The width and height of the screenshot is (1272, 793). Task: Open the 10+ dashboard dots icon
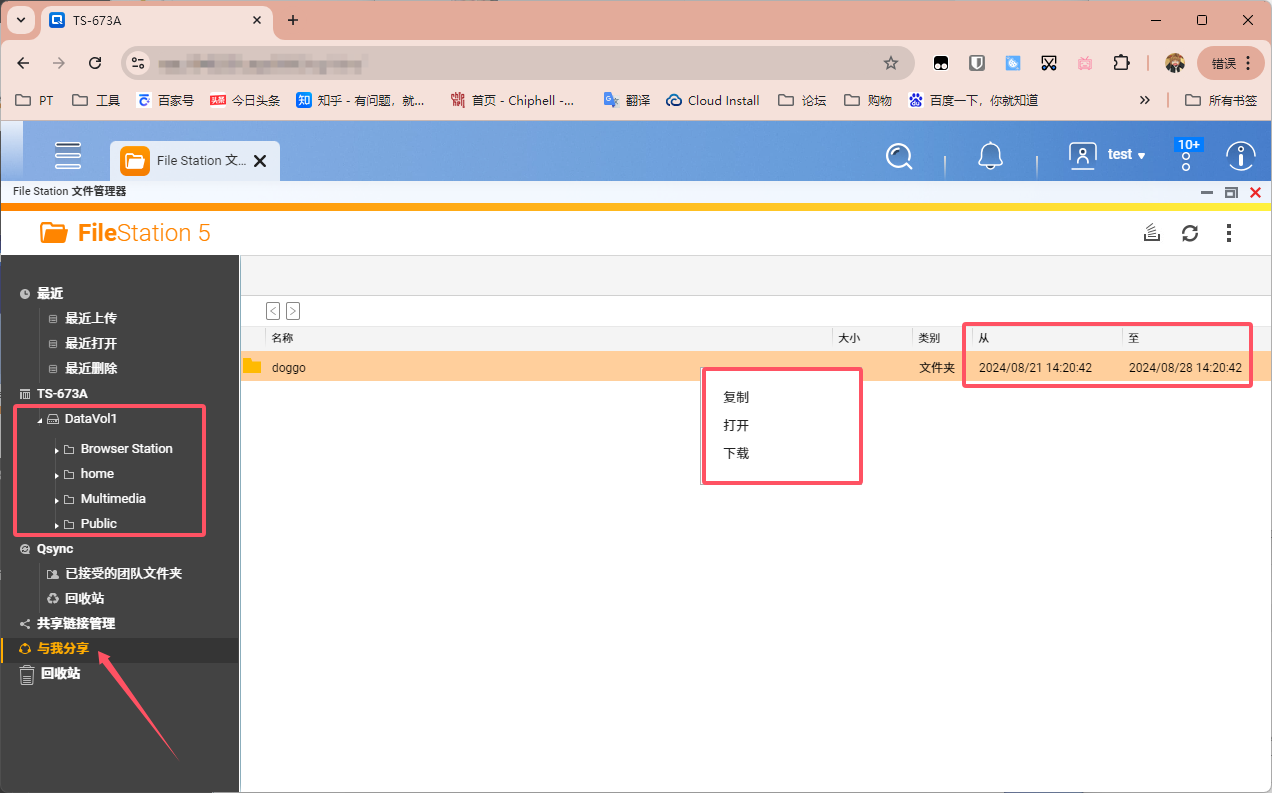tap(1189, 156)
